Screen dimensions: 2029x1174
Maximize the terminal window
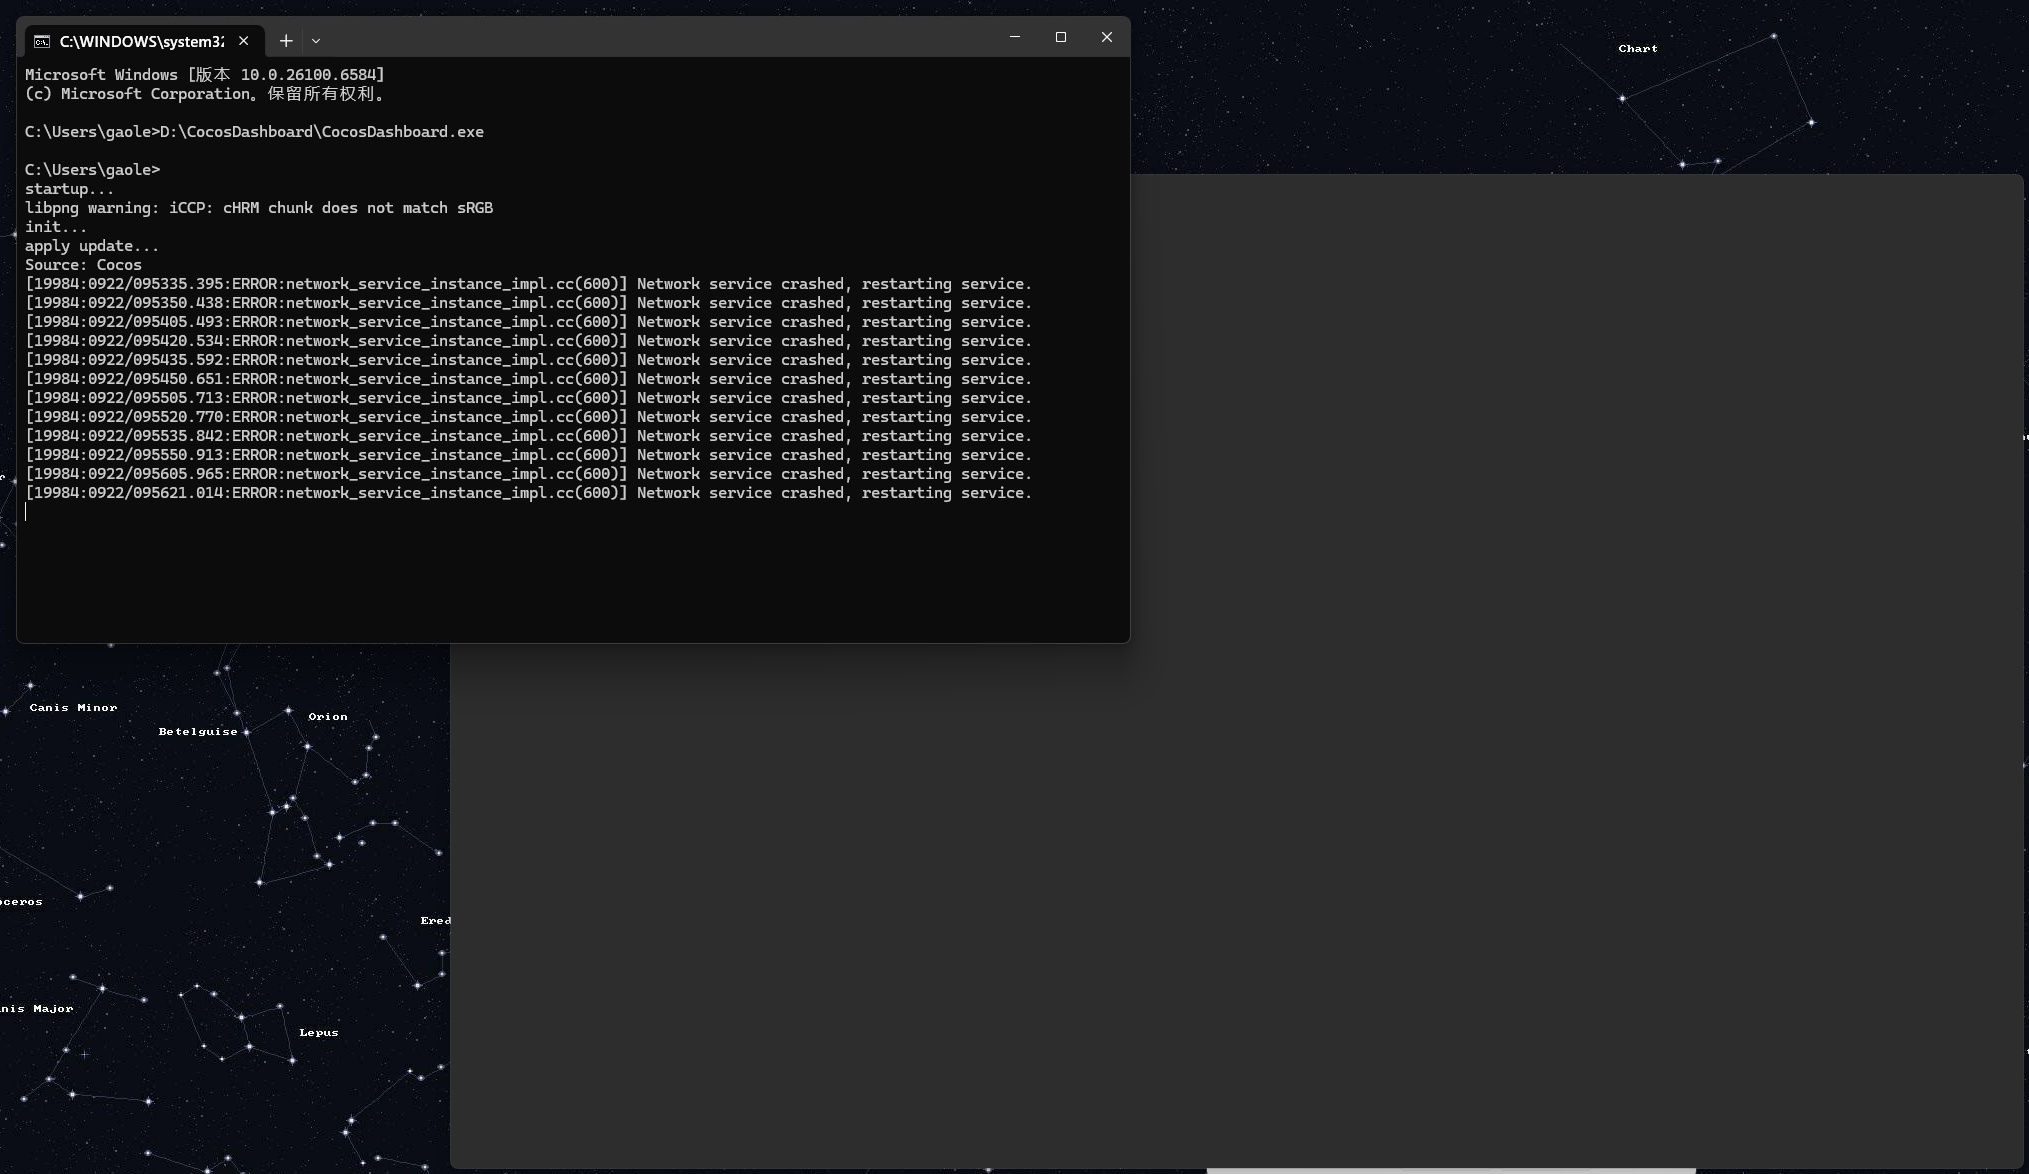1060,37
